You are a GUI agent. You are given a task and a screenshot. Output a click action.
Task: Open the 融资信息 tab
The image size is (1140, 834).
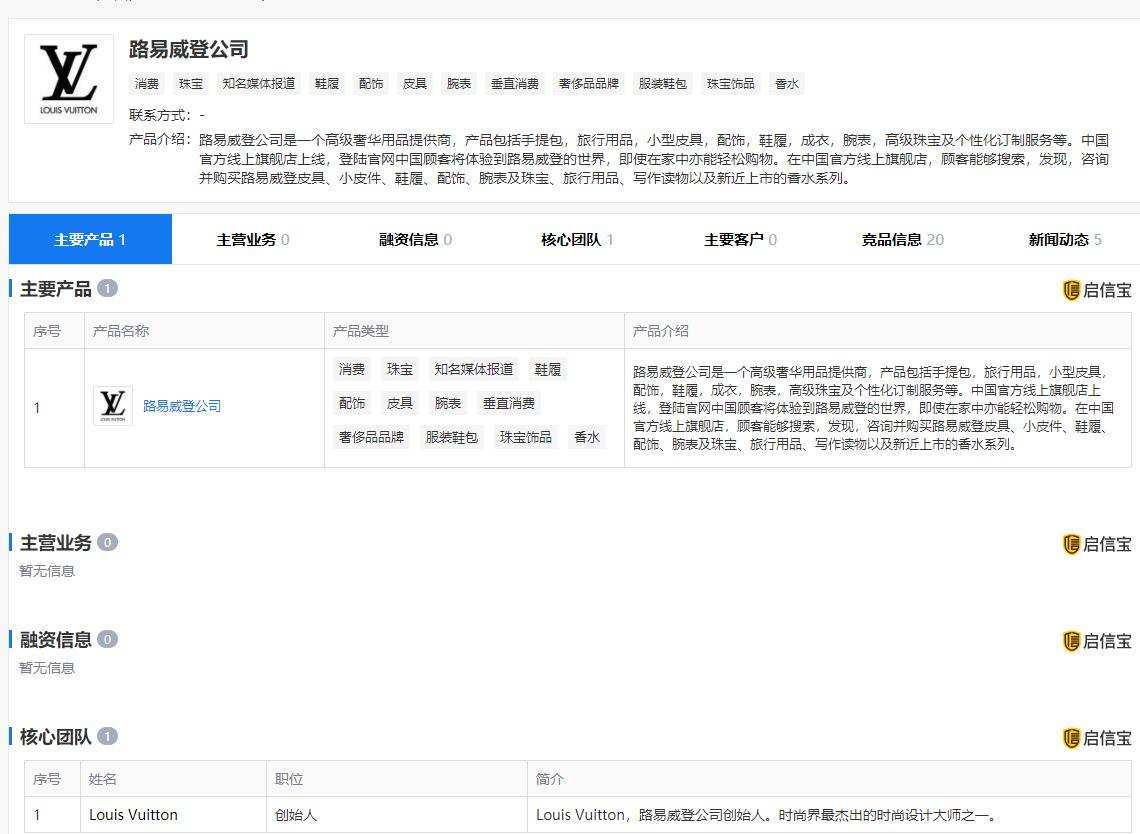pyautogui.click(x=415, y=240)
